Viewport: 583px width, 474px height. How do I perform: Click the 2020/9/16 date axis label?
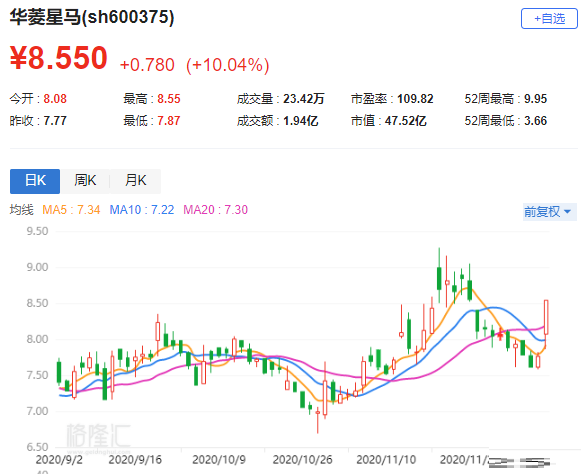[135, 460]
